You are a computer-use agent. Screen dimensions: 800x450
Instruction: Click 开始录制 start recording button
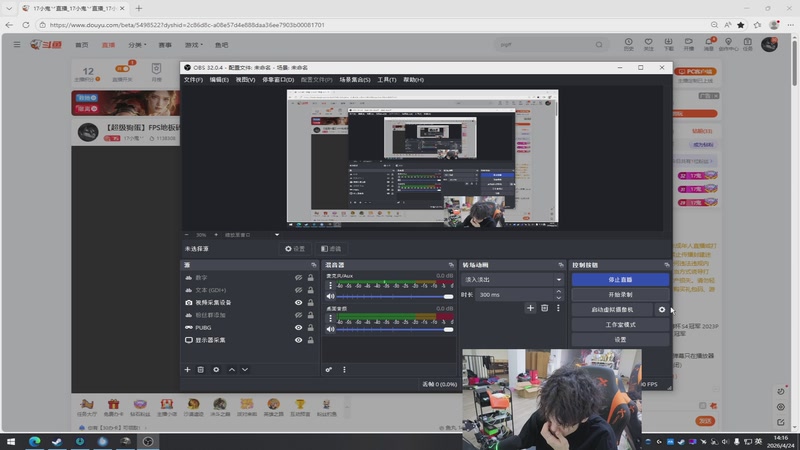pyautogui.click(x=620, y=294)
